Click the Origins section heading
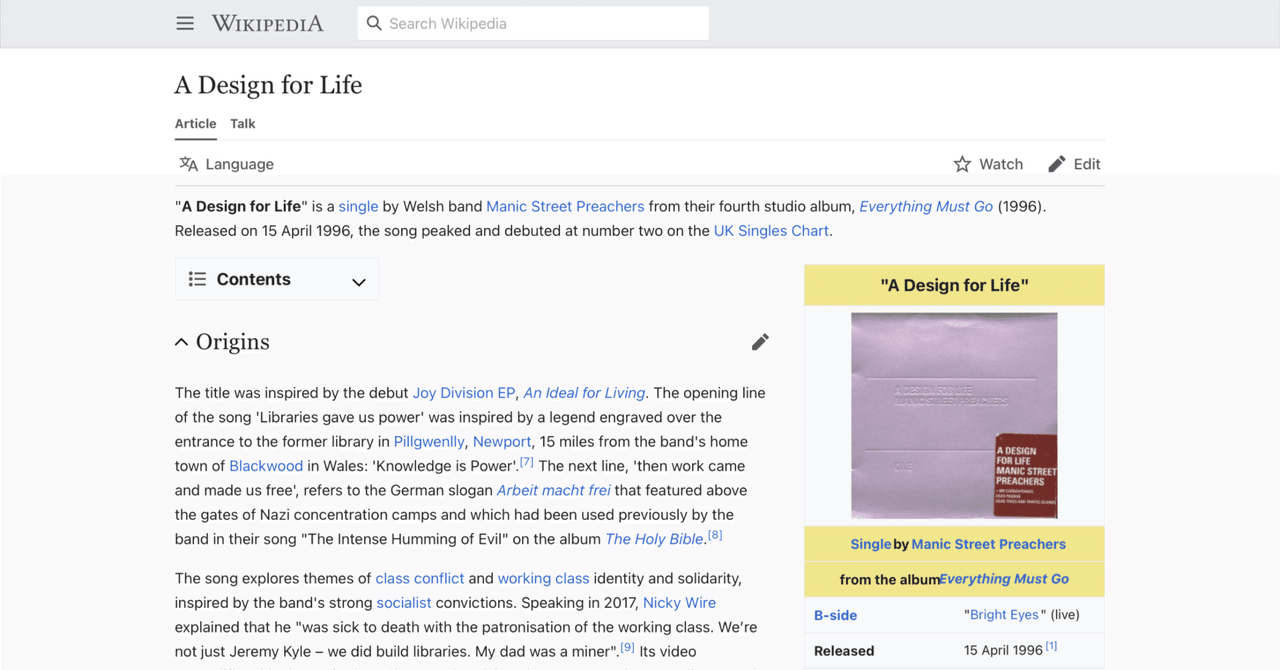This screenshot has height=670, width=1280. [233, 342]
